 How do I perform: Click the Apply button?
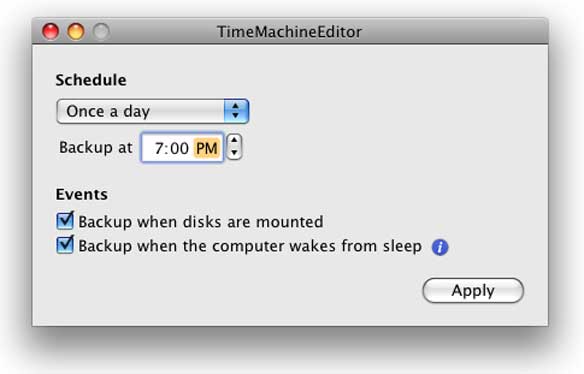(x=473, y=291)
